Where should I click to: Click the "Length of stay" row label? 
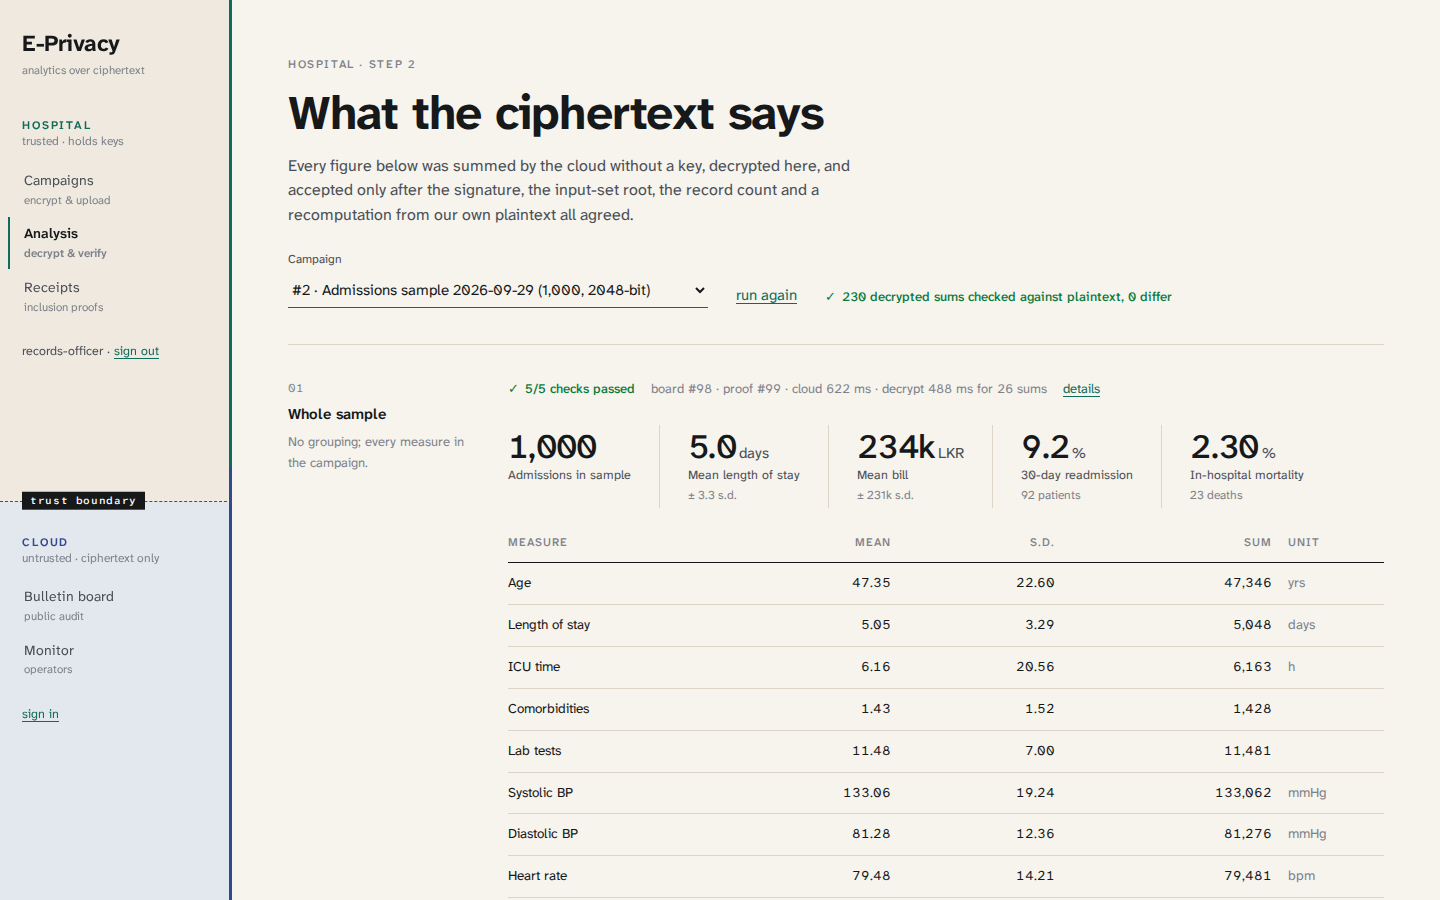[x=549, y=625]
